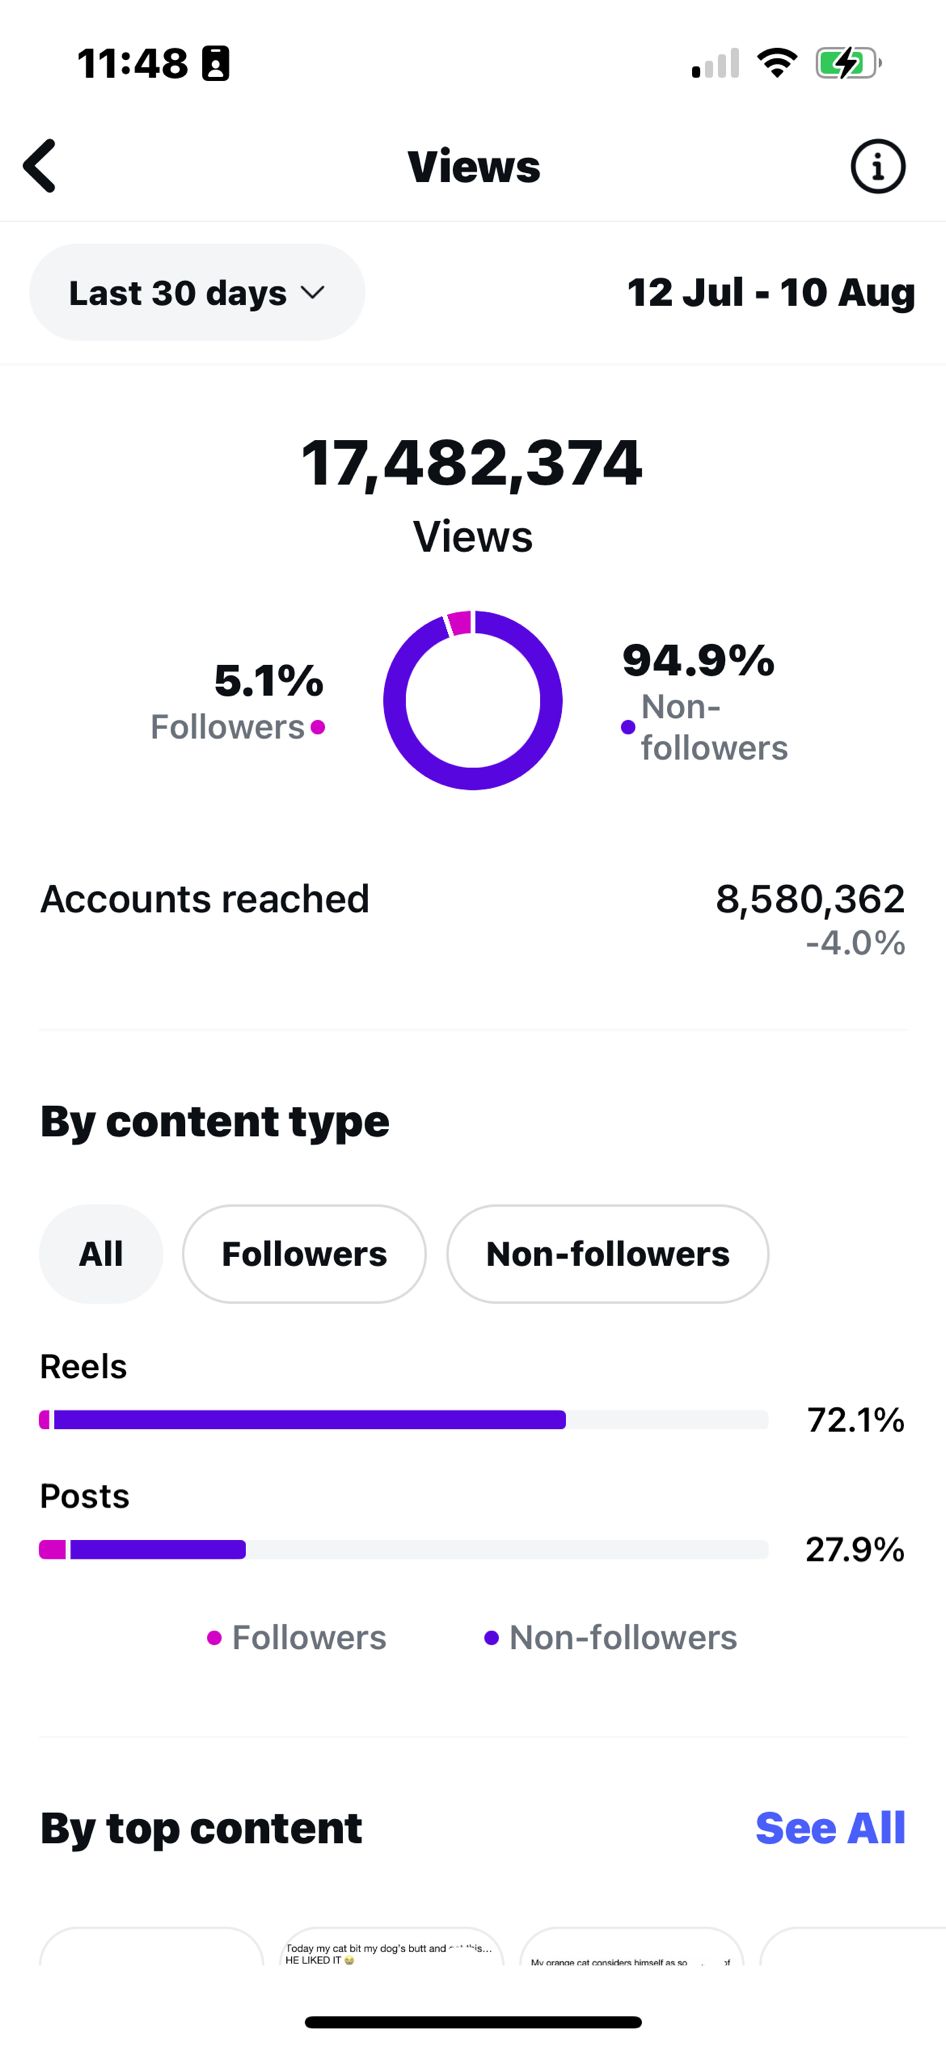Tap the purple Non-followers legend dot under the bars
946x2048 pixels.
click(x=491, y=1637)
